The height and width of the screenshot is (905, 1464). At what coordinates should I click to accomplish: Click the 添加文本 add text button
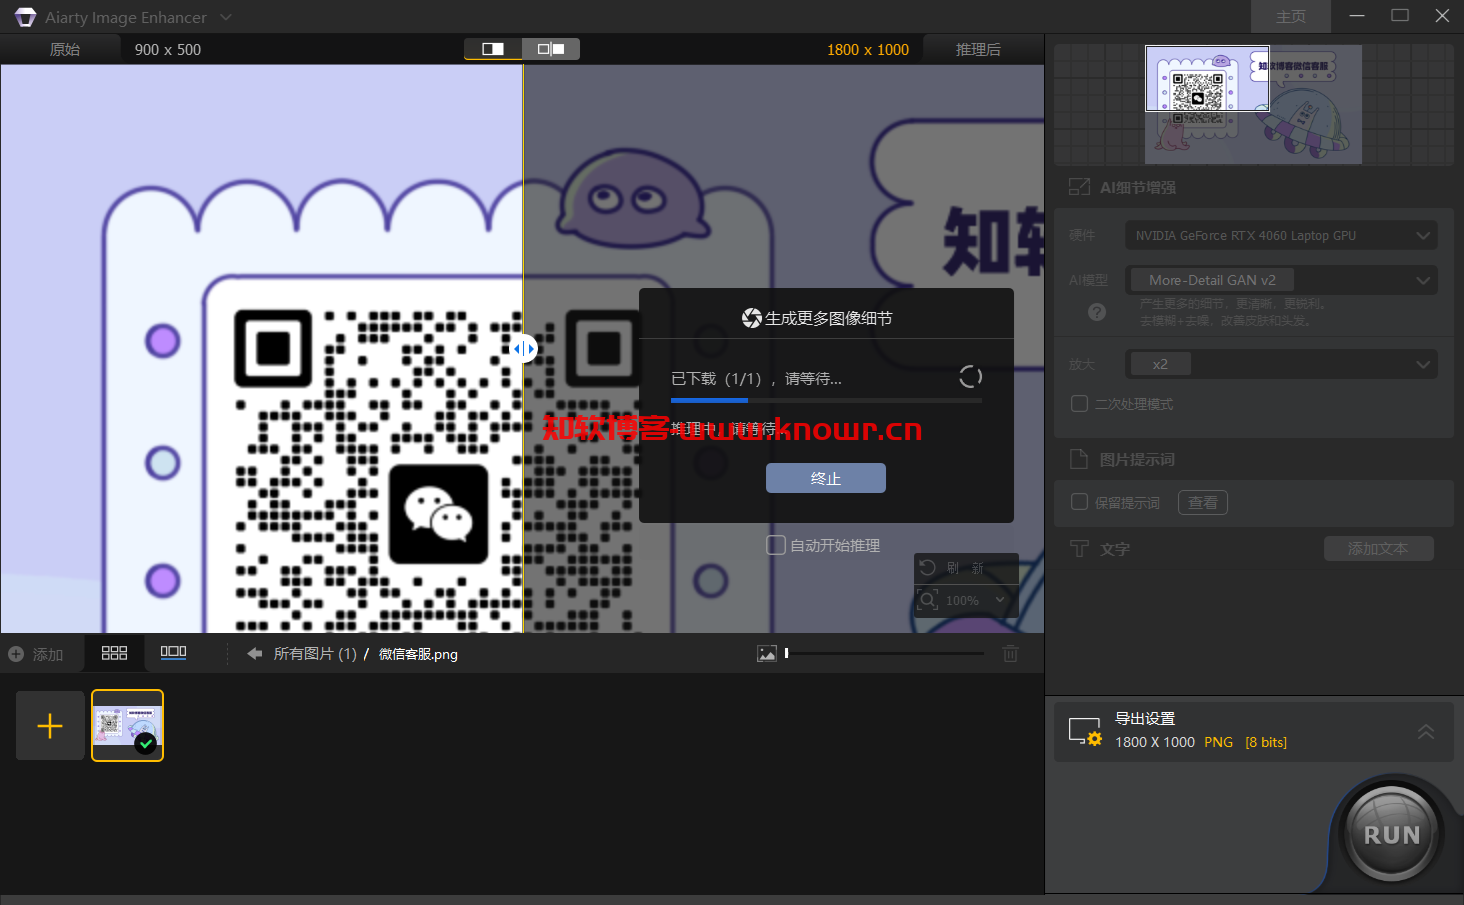coord(1378,548)
